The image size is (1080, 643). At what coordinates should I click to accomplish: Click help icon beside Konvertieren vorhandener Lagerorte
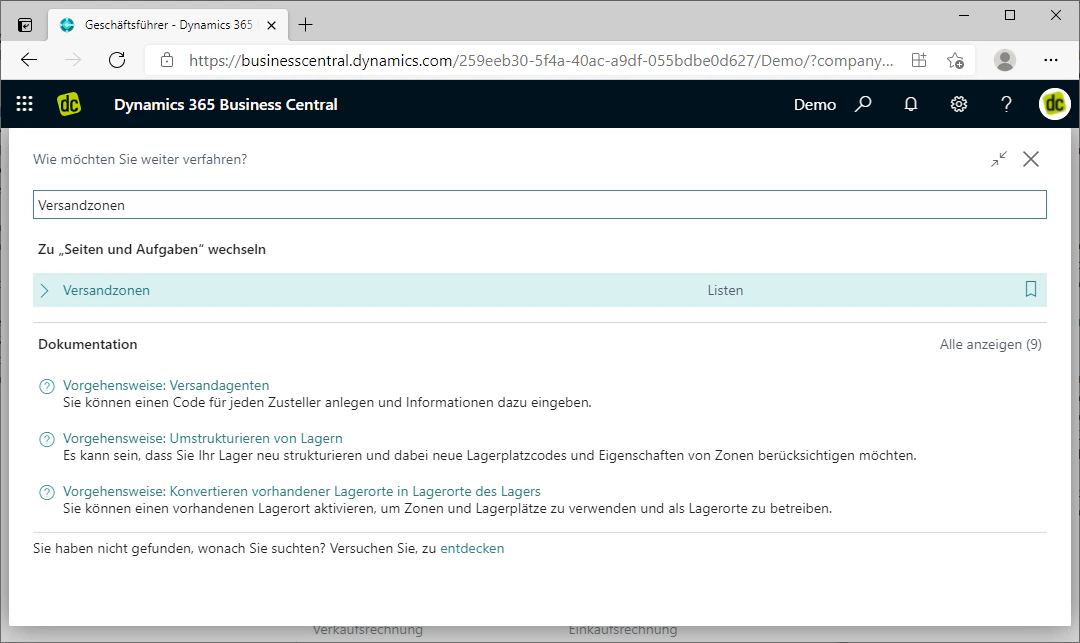click(47, 492)
